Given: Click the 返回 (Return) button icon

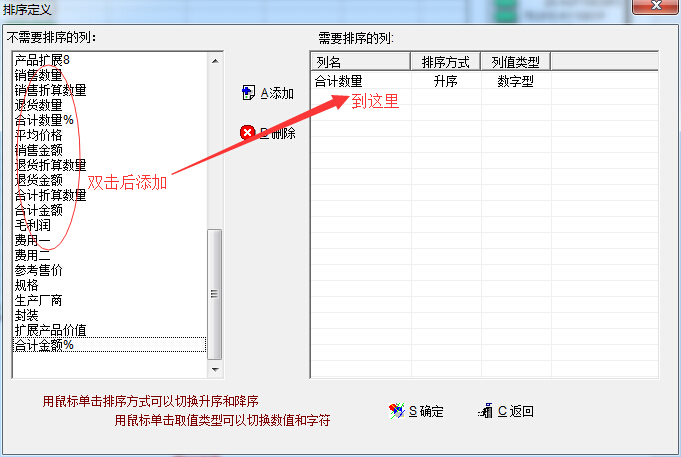Looking at the screenshot, I should click(x=486, y=411).
